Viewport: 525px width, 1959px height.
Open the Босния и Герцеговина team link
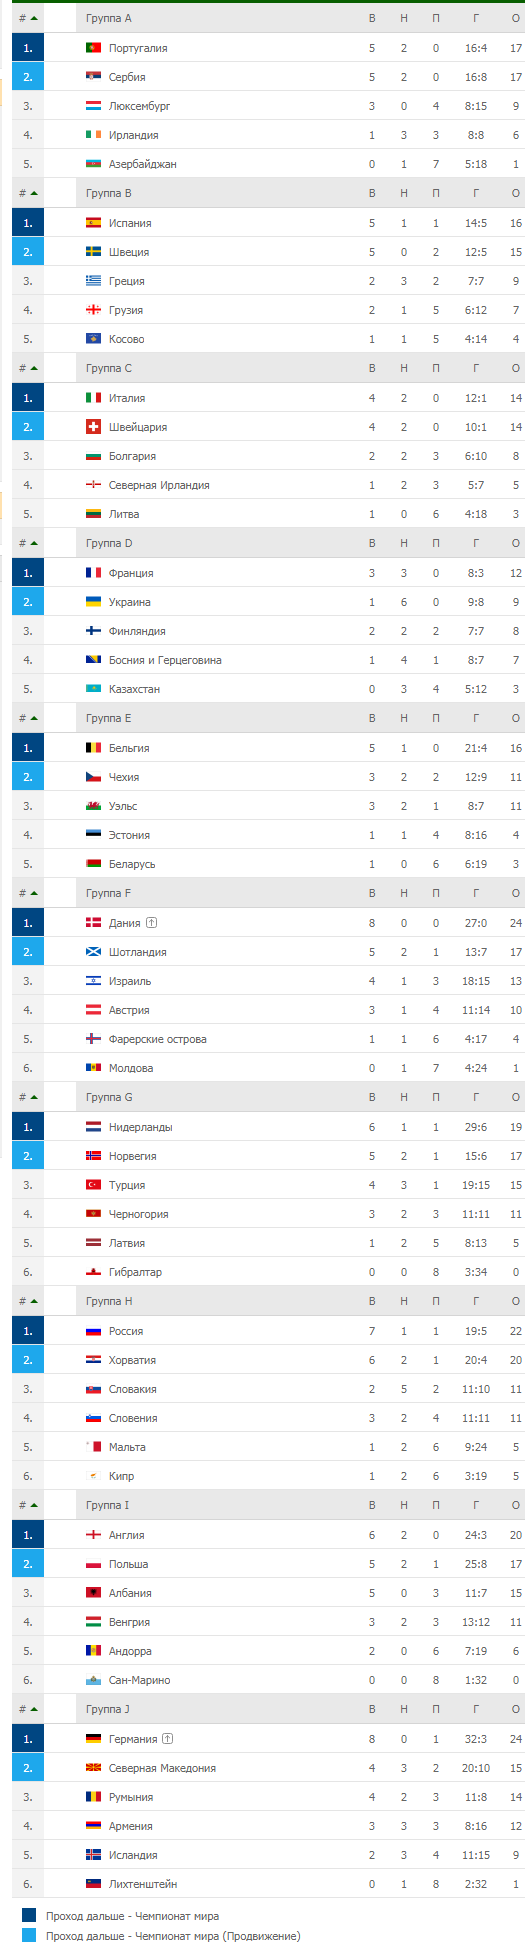pyautogui.click(x=165, y=660)
